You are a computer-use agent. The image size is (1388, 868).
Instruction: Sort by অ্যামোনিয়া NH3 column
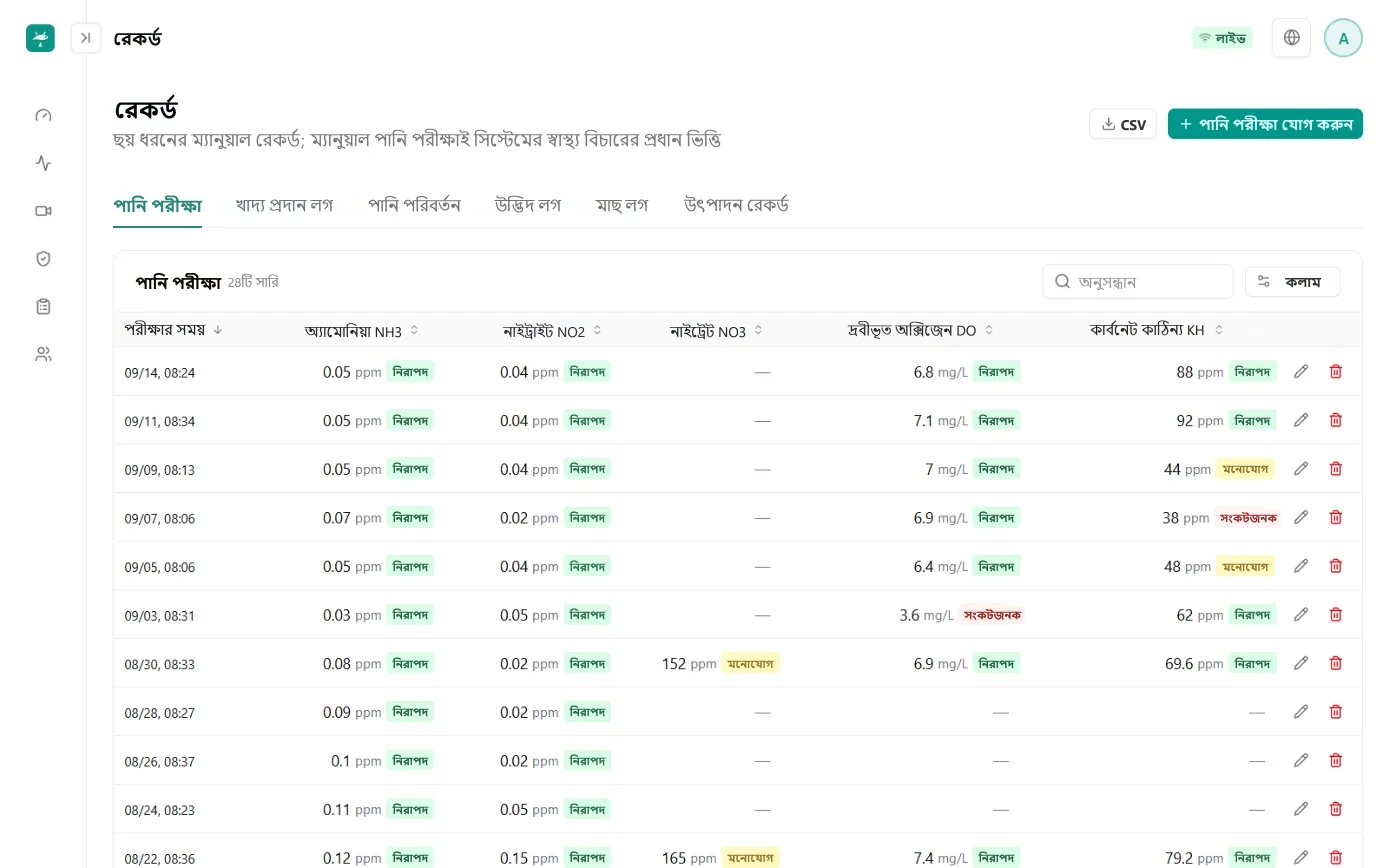pyautogui.click(x=362, y=331)
